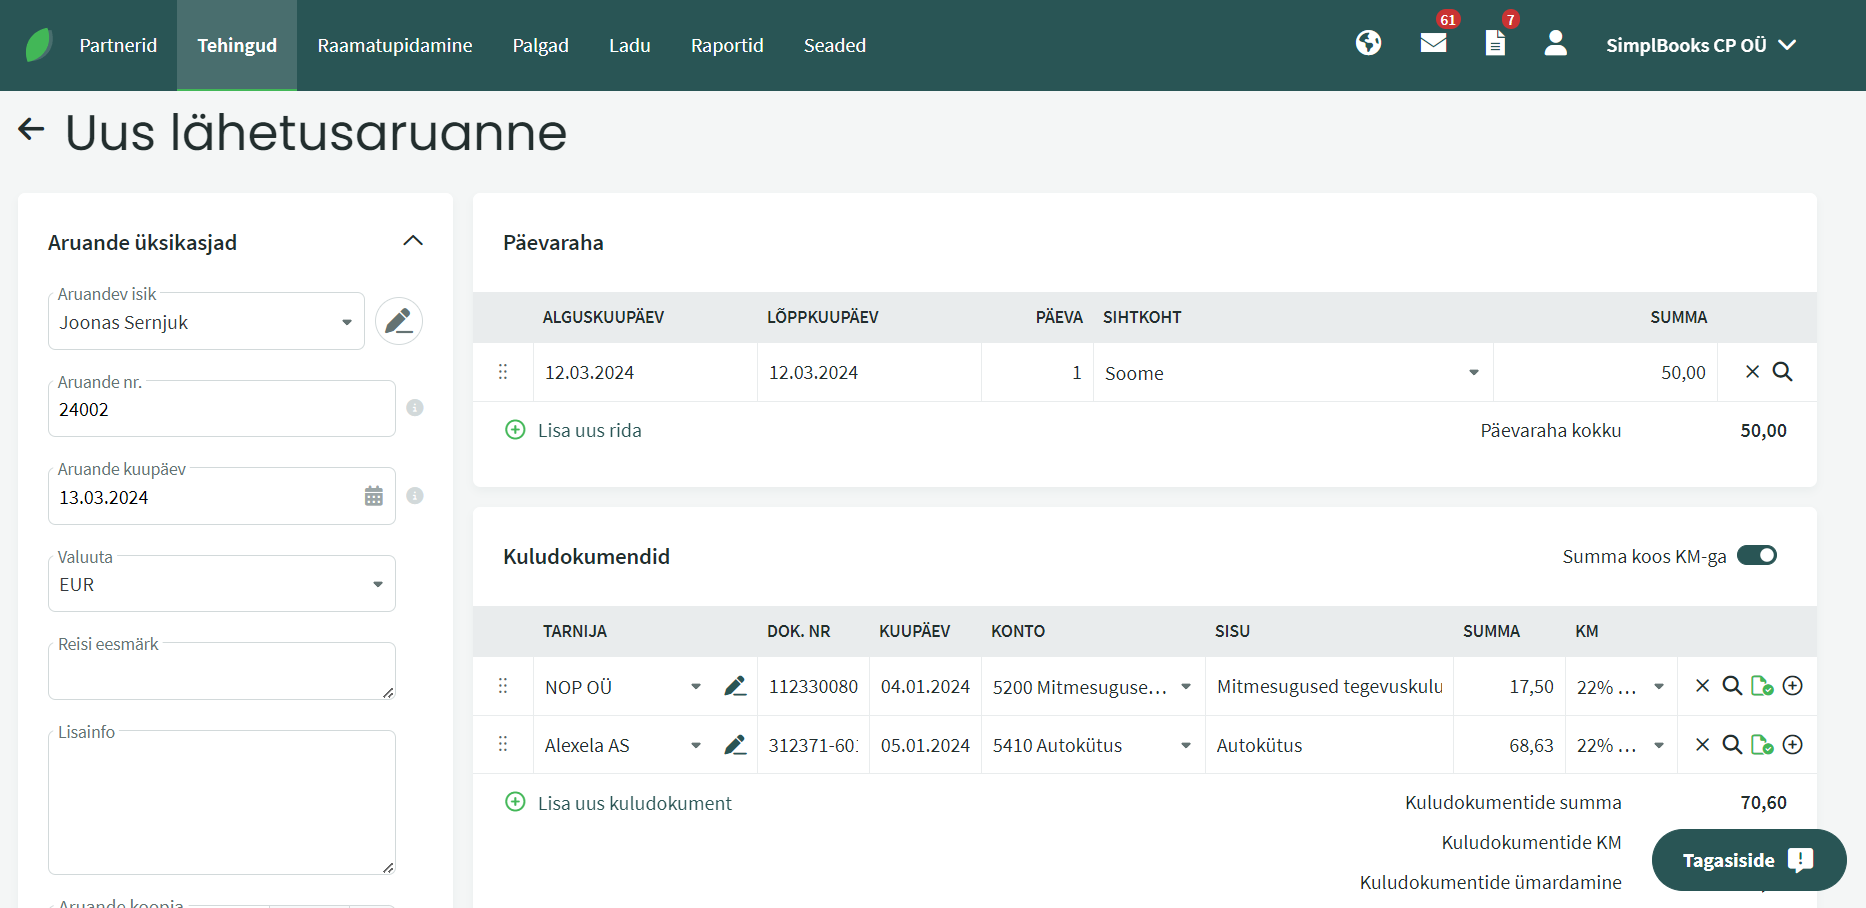Open the document icon with 7 badge
This screenshot has width=1866, height=908.
1495,43
